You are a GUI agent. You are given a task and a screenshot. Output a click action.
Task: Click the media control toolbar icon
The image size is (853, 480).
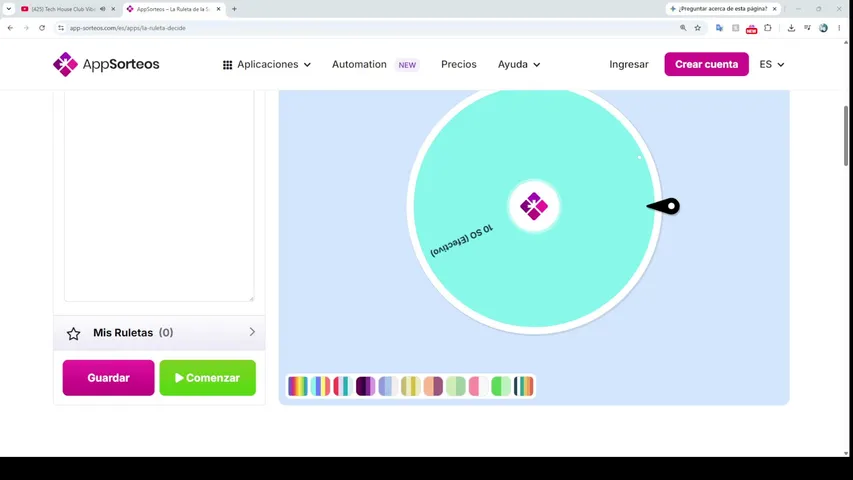807,28
